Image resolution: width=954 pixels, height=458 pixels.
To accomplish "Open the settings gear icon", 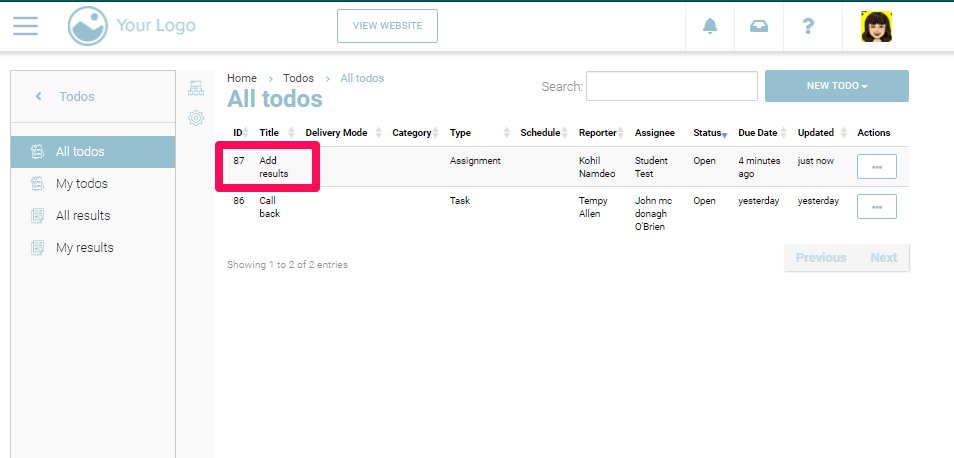I will [x=196, y=118].
